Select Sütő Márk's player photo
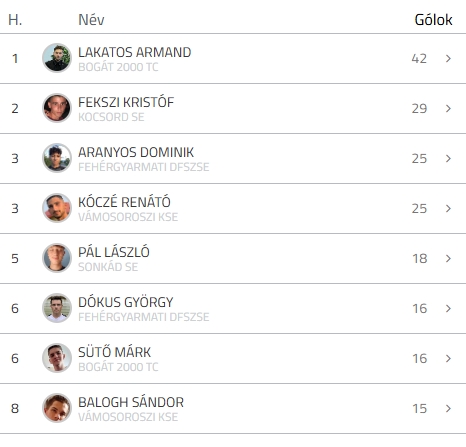The width and height of the screenshot is (466, 447). coord(57,358)
